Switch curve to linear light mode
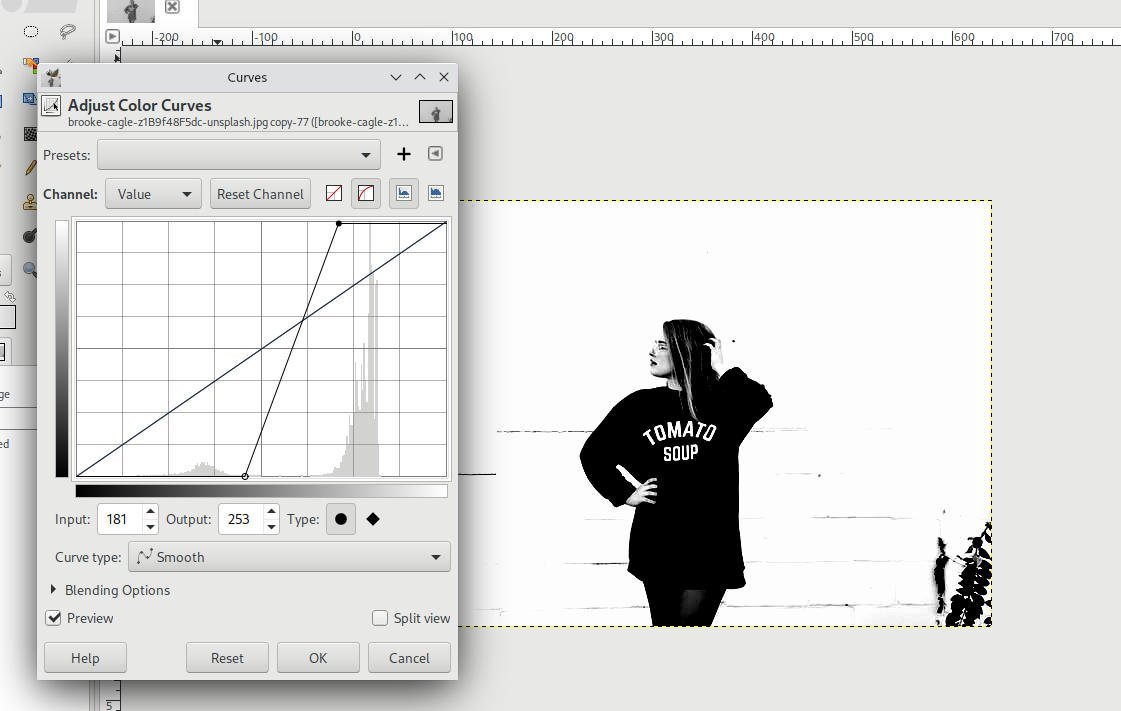This screenshot has width=1121, height=711. pyautogui.click(x=334, y=194)
